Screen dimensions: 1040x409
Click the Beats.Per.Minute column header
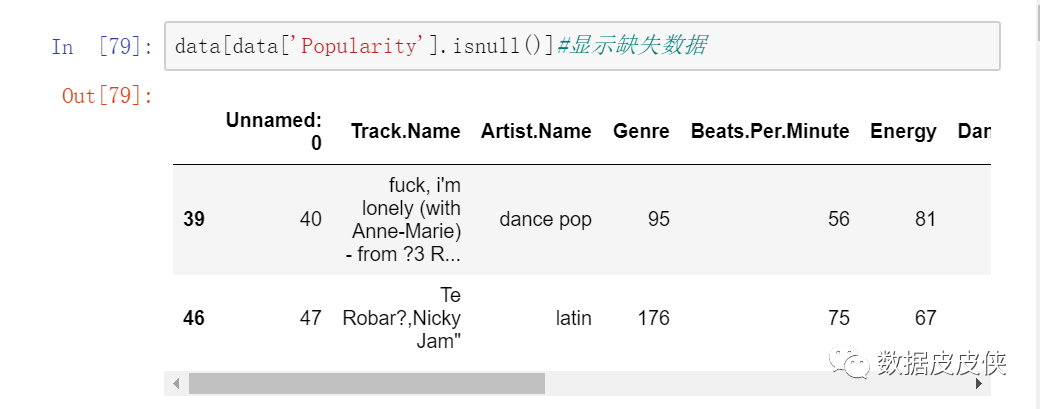point(770,131)
